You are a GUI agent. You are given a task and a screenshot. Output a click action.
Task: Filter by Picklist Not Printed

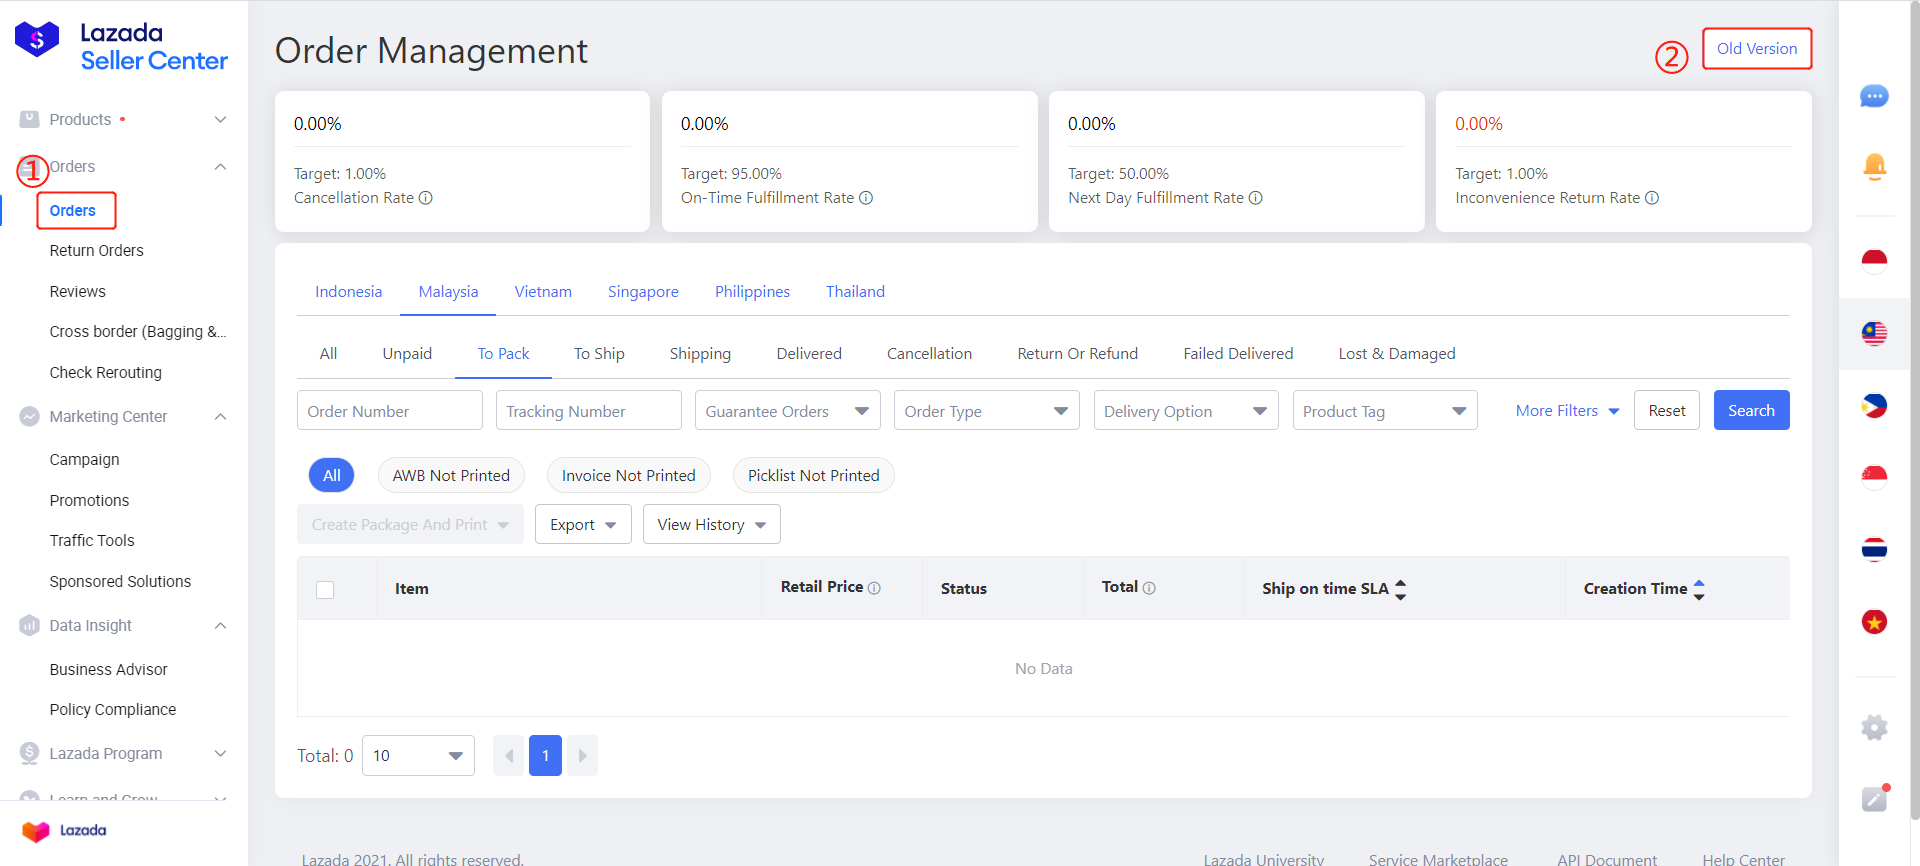pyautogui.click(x=813, y=476)
